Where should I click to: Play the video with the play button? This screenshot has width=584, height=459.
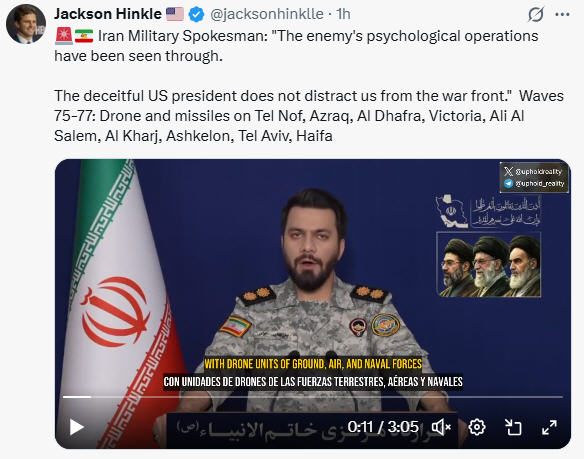(76, 427)
